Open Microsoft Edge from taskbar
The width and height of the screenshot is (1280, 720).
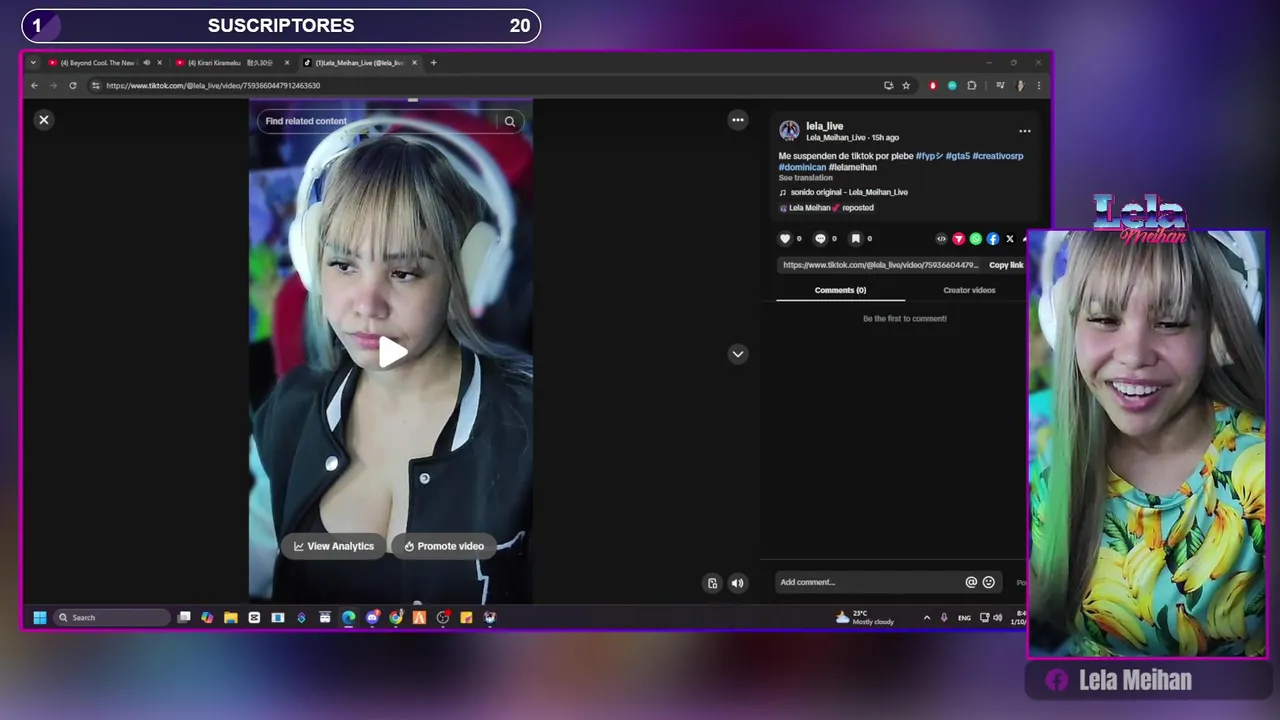(349, 618)
